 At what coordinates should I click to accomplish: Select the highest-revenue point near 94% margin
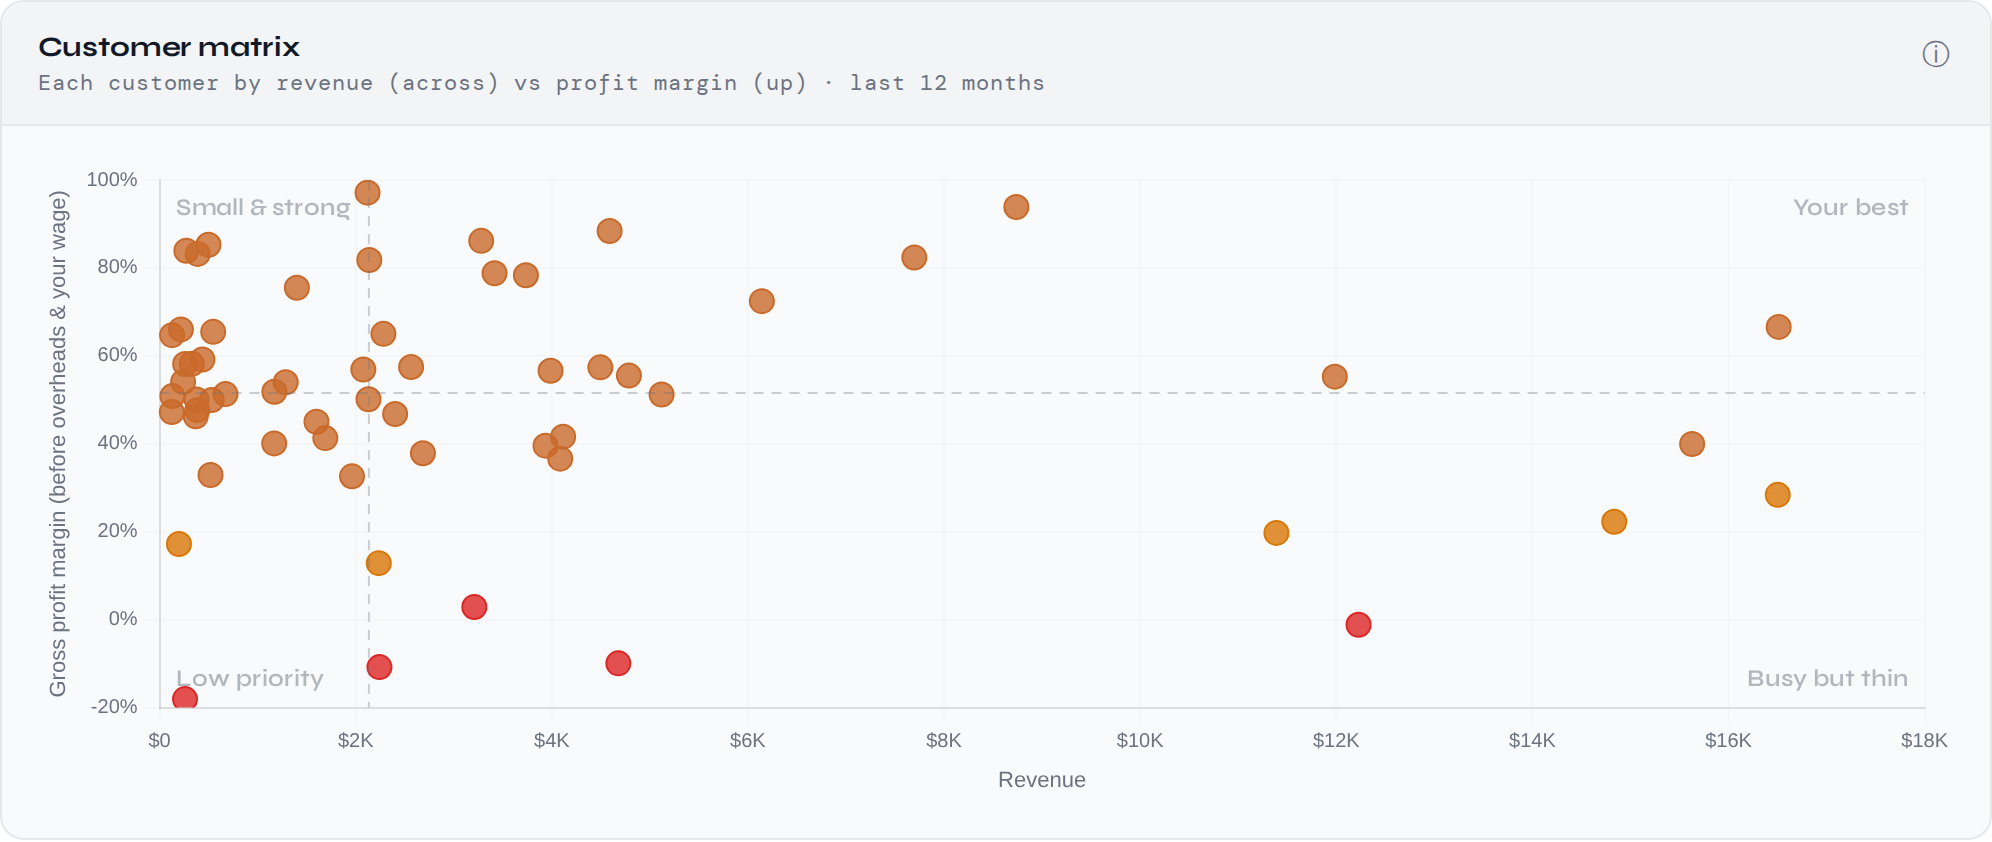[x=1016, y=207]
